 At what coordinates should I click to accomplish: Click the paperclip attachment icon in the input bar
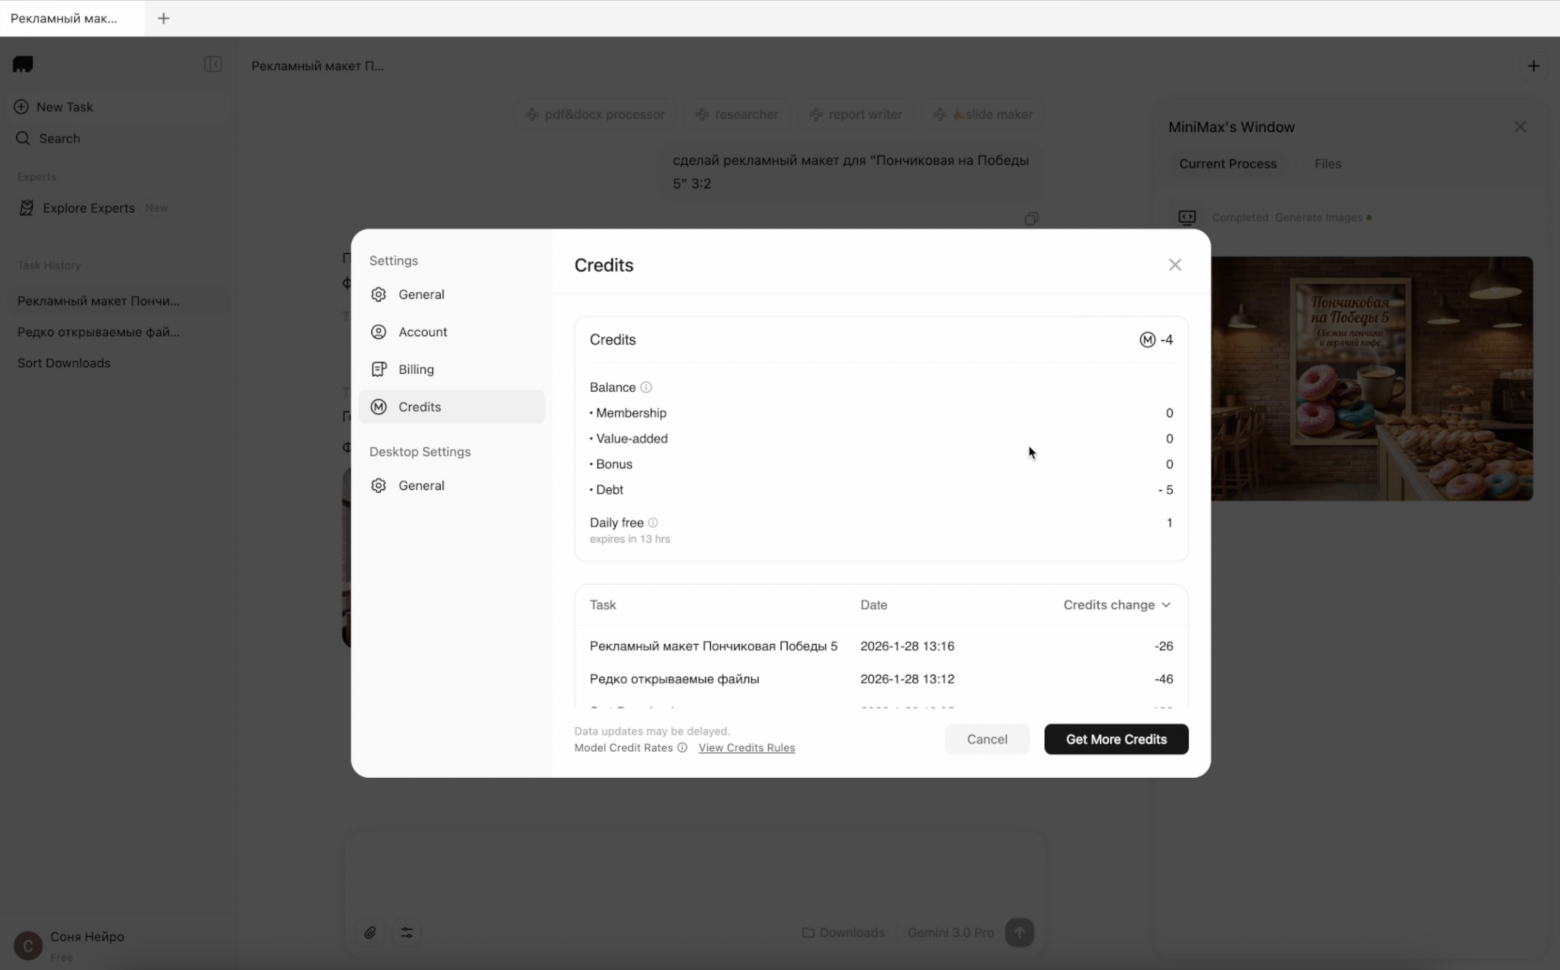(x=370, y=932)
